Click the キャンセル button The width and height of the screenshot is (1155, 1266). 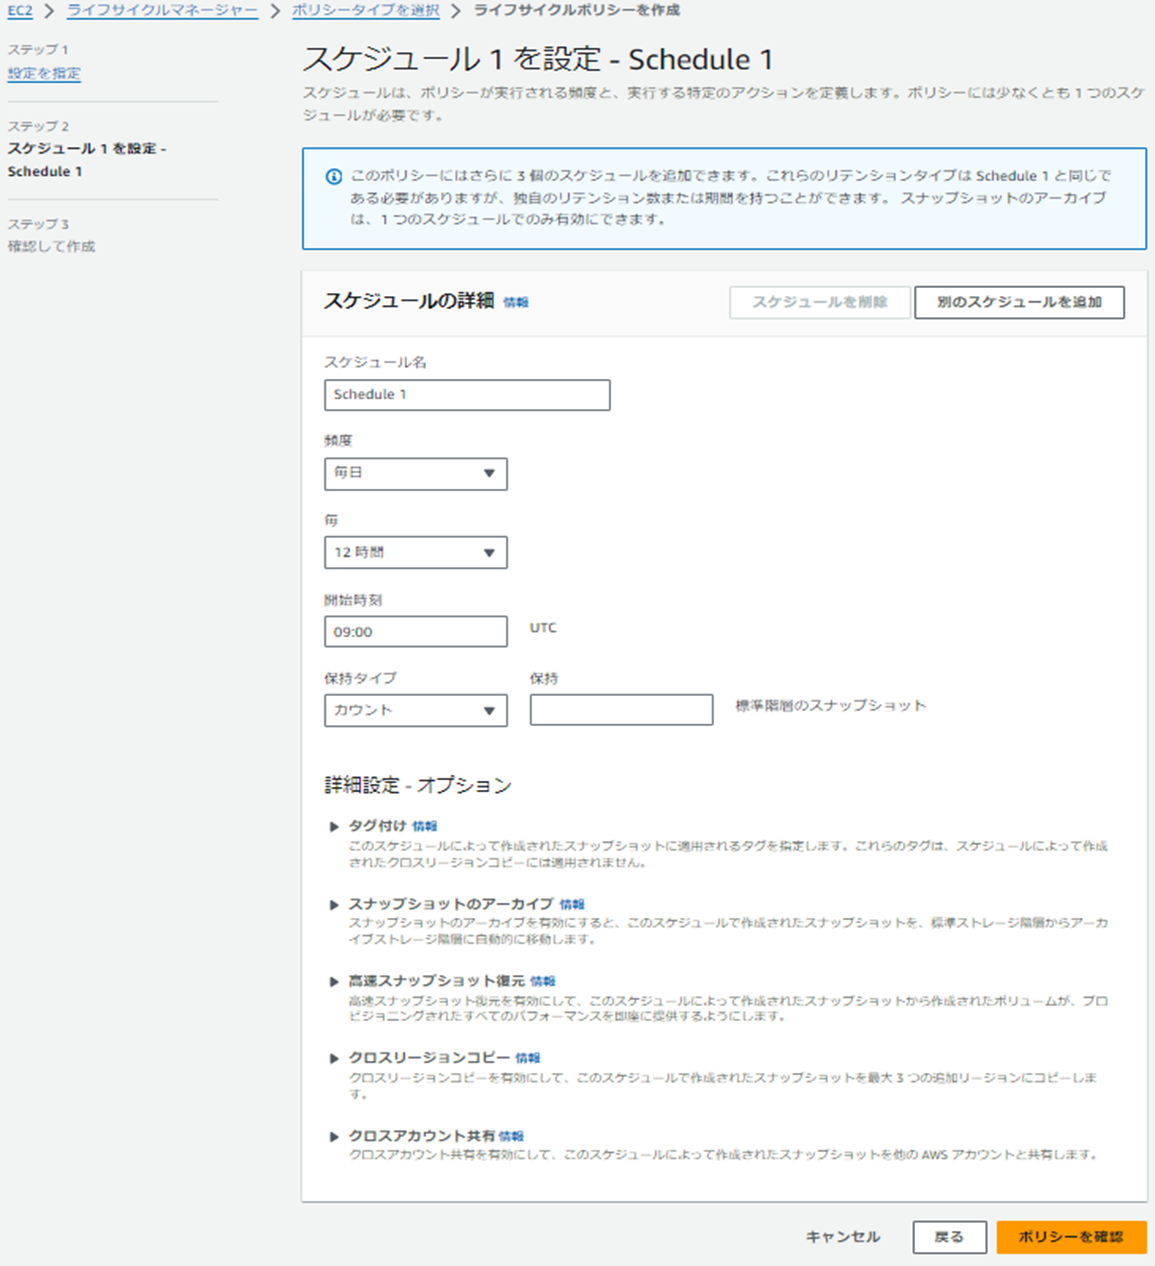coord(843,1237)
